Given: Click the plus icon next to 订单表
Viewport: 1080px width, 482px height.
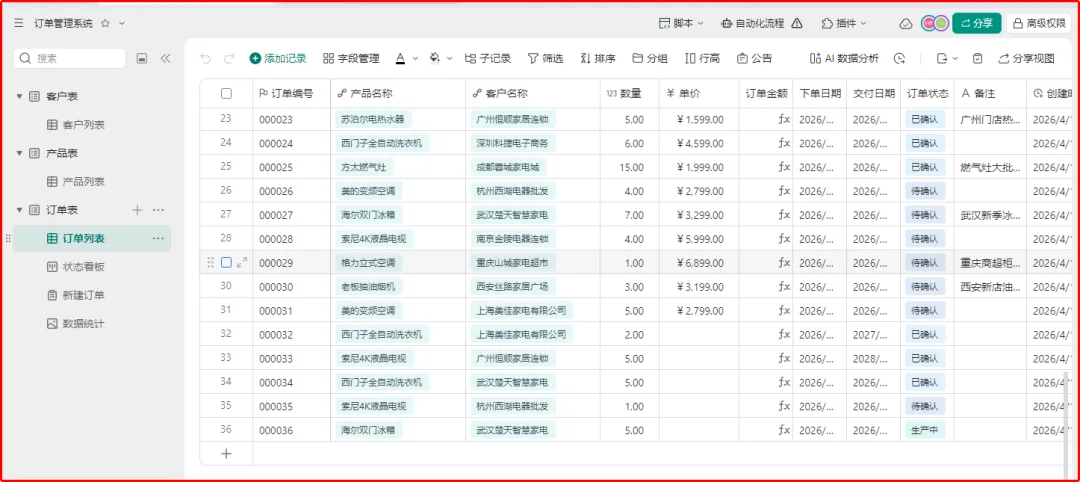Looking at the screenshot, I should click(137, 209).
